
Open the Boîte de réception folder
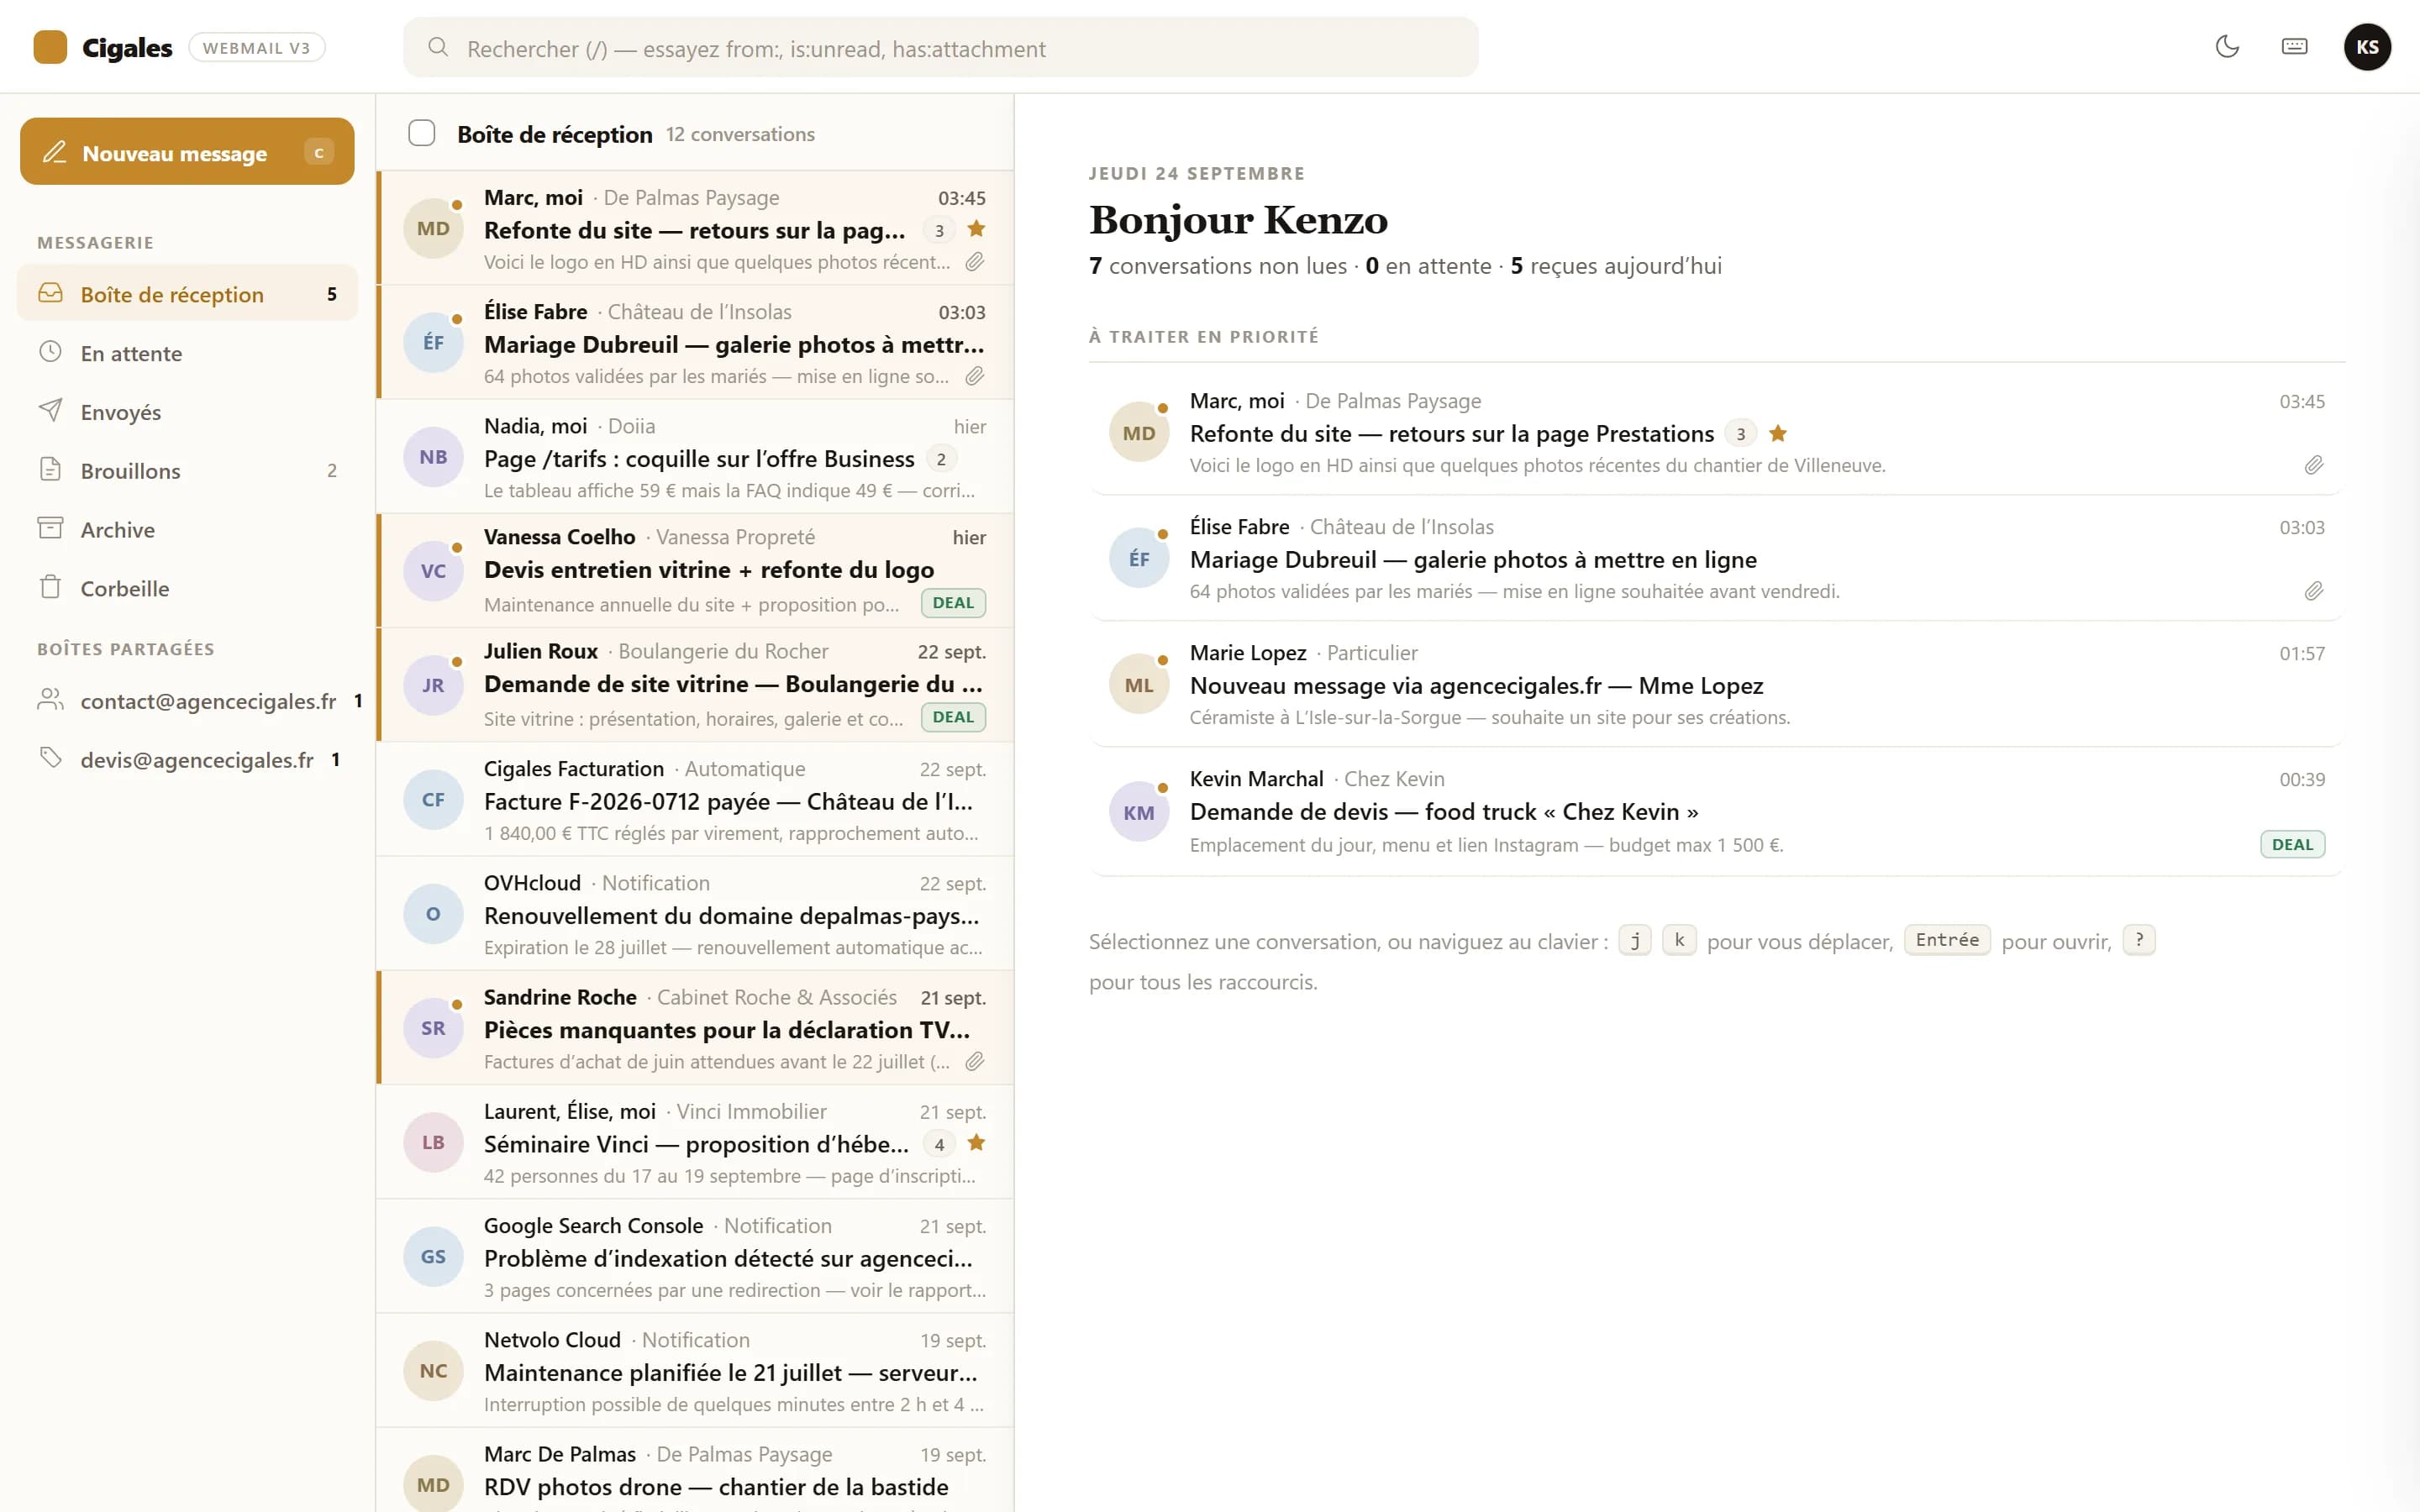click(187, 294)
